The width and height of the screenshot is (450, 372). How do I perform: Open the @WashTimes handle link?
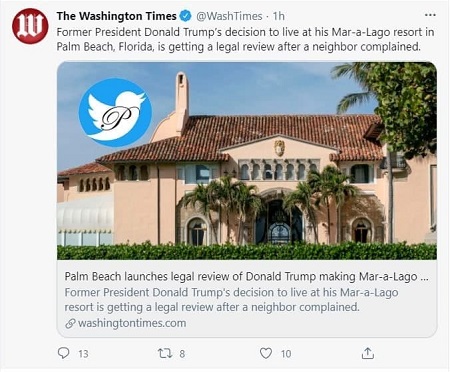pyautogui.click(x=229, y=16)
